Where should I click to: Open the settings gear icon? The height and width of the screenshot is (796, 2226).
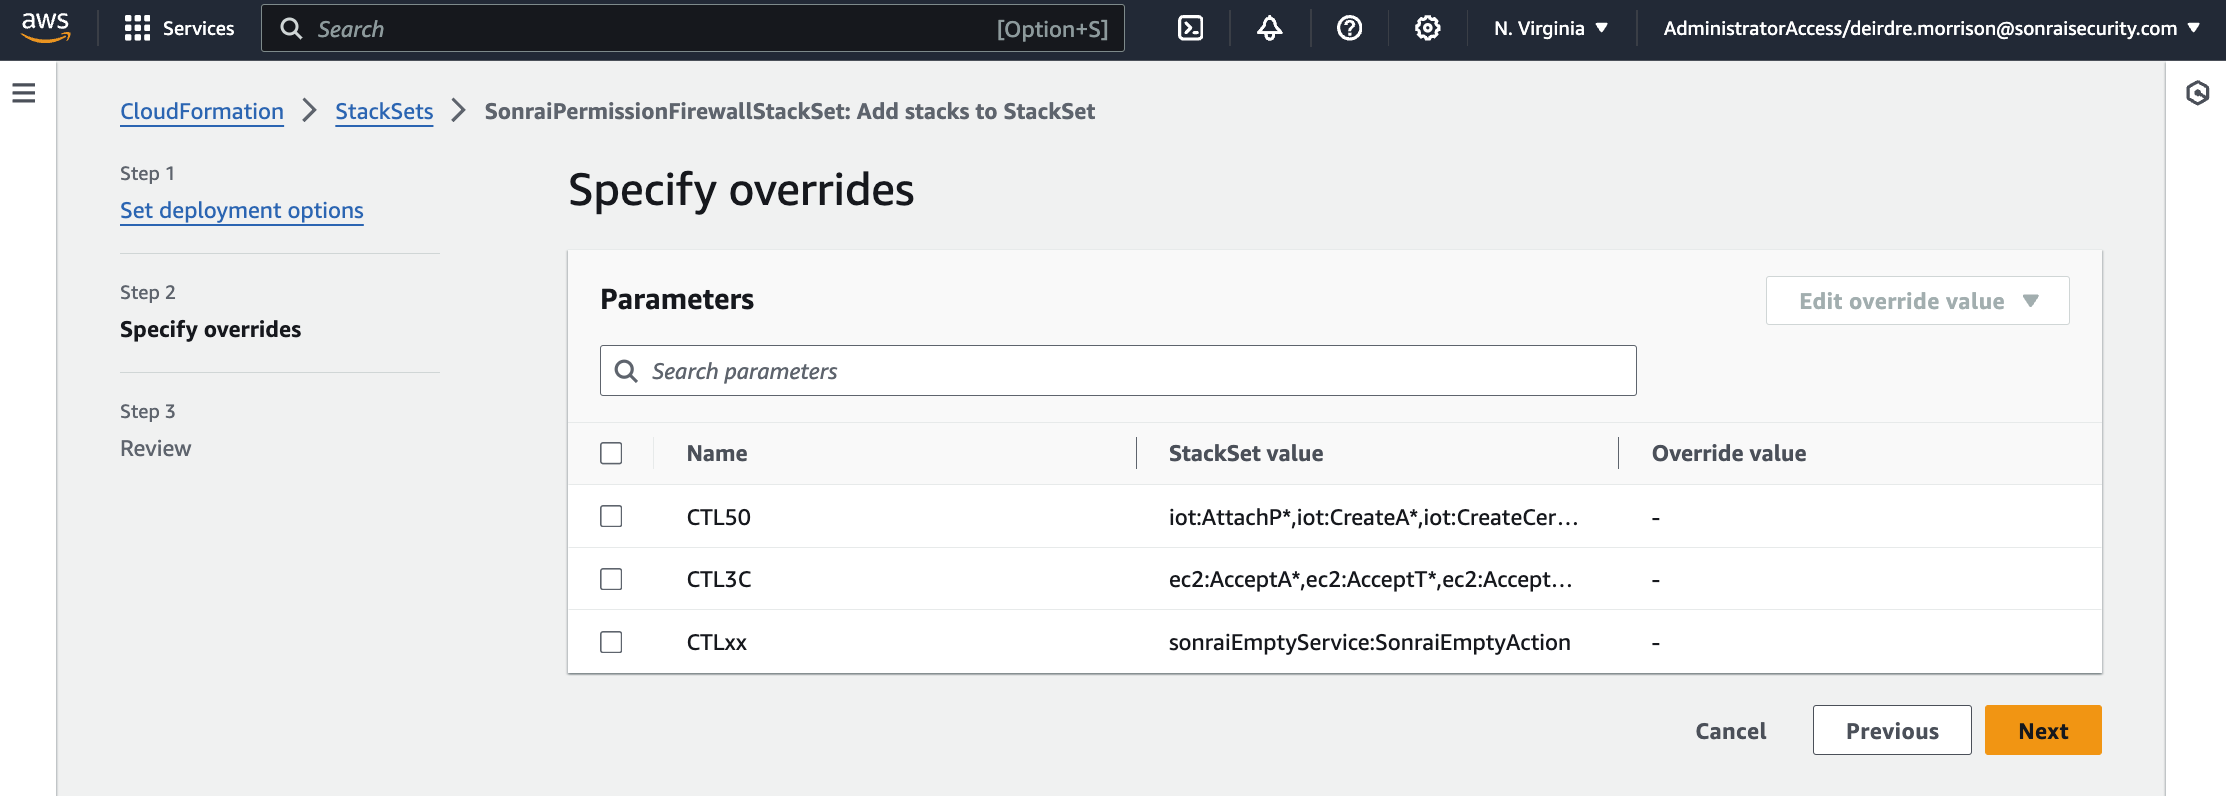tap(1428, 28)
